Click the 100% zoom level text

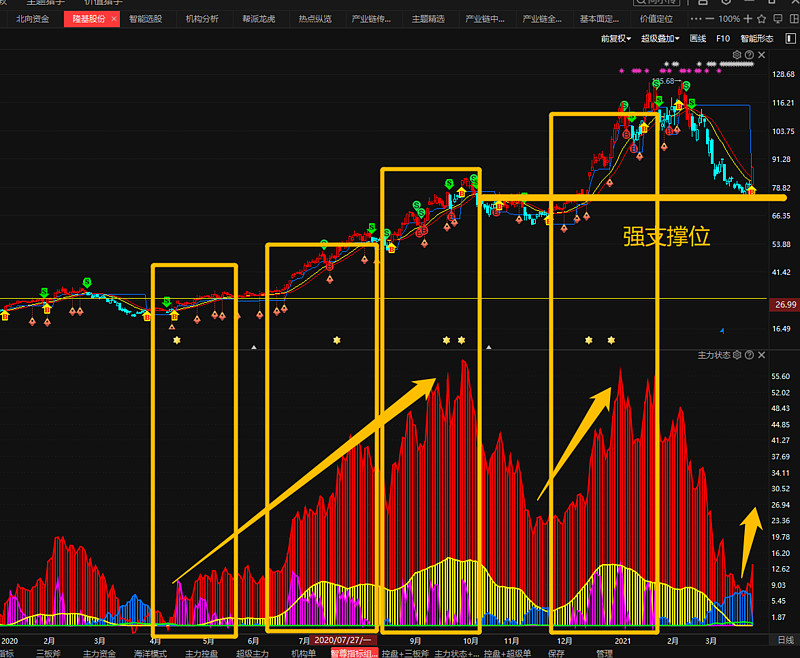729,19
